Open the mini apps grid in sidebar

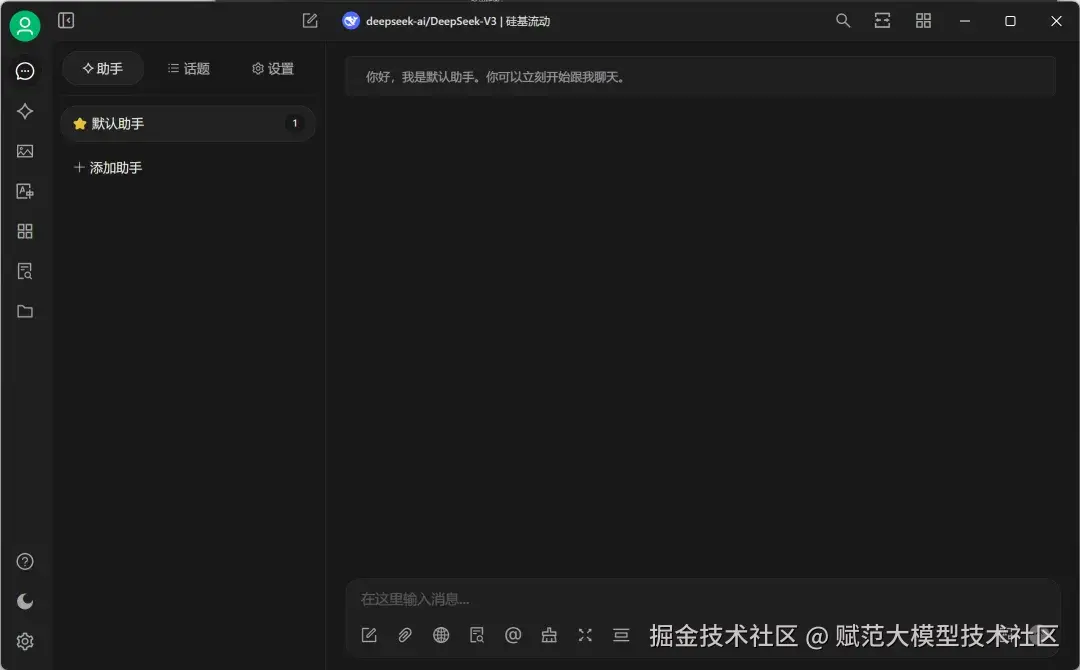pos(25,231)
